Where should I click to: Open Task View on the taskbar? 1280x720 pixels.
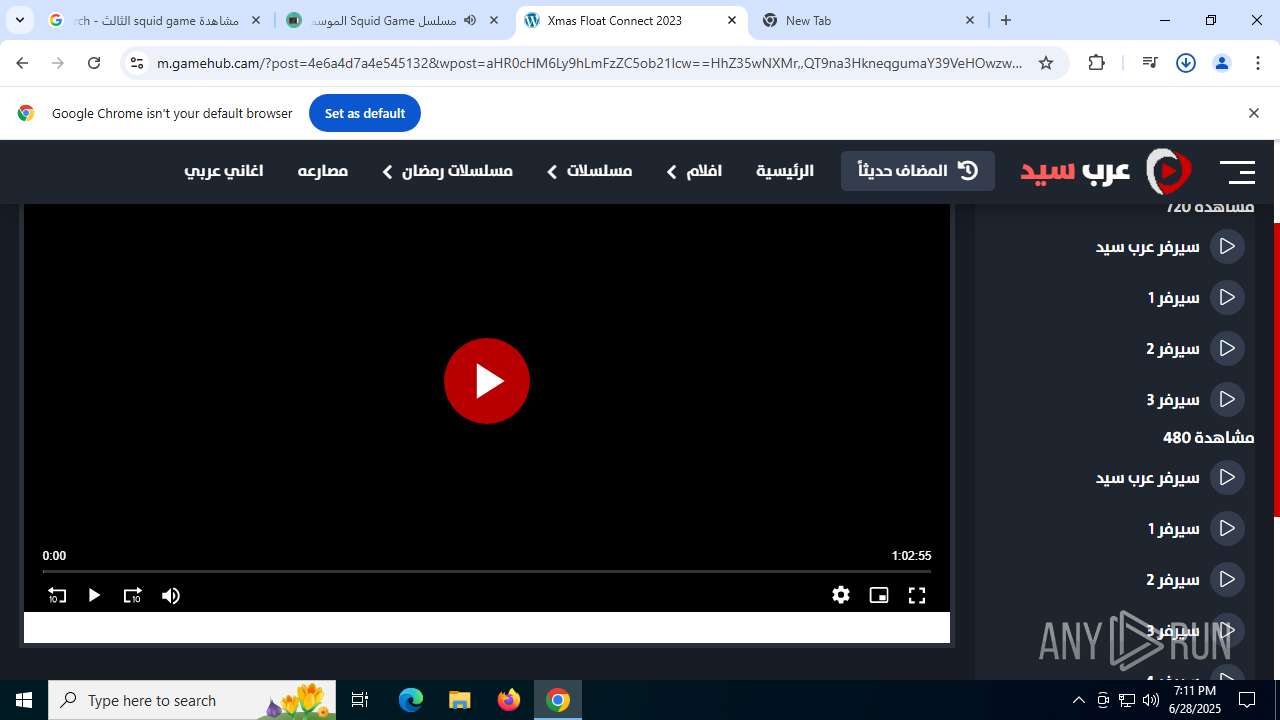(x=361, y=700)
